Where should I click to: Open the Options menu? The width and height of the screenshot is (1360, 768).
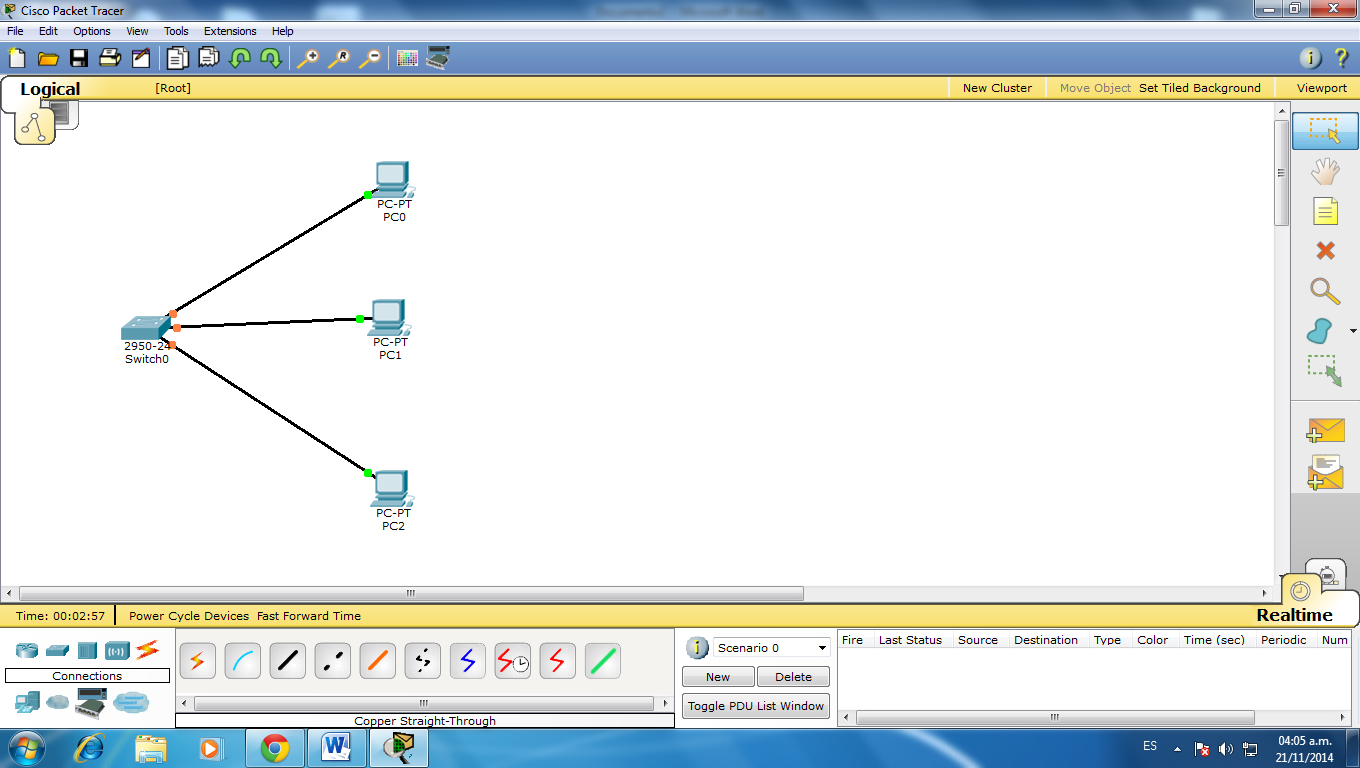click(92, 31)
